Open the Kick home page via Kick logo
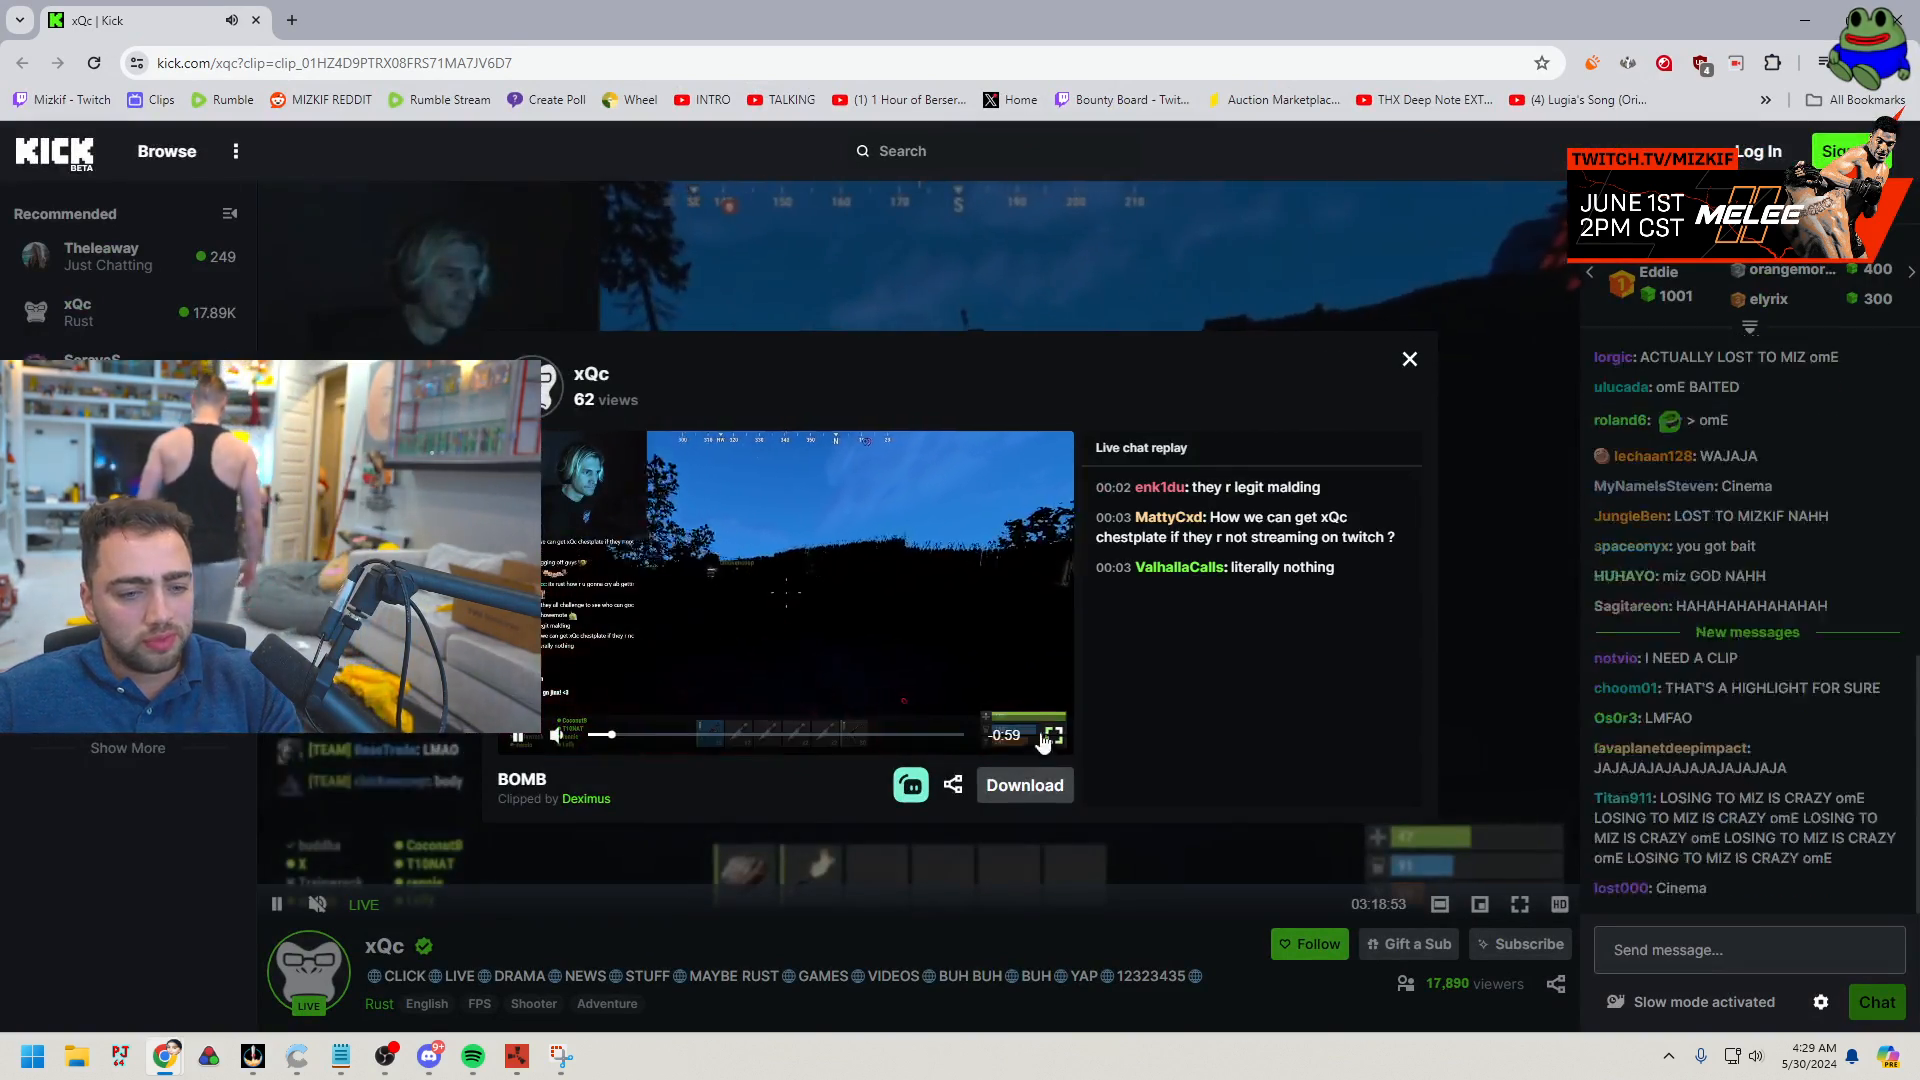The image size is (1920, 1080). pos(54,152)
